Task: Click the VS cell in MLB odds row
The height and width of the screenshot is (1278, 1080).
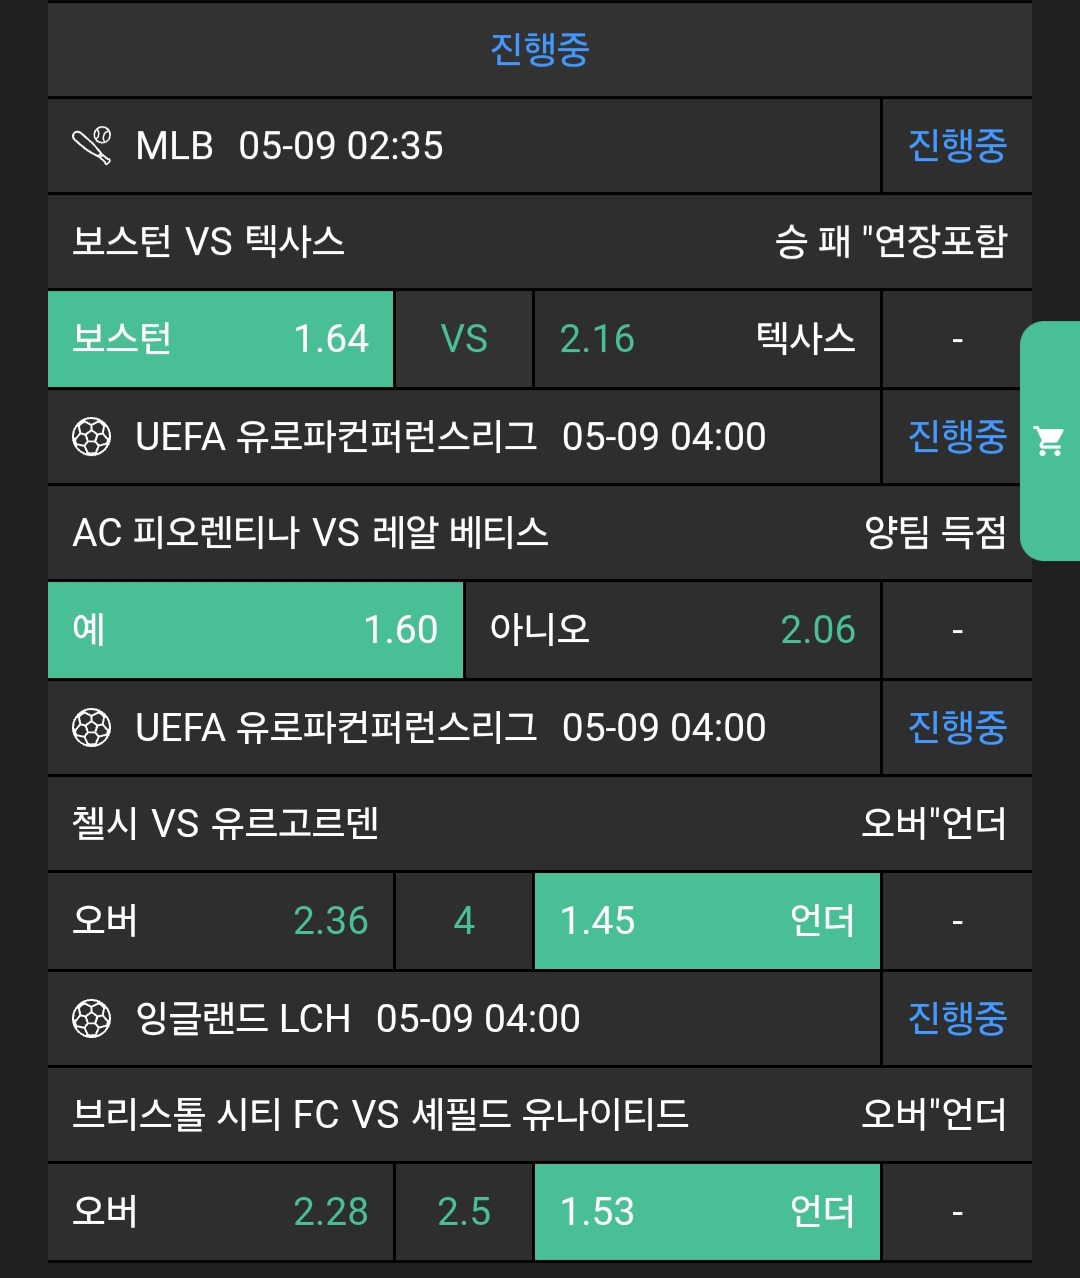Action: (464, 339)
